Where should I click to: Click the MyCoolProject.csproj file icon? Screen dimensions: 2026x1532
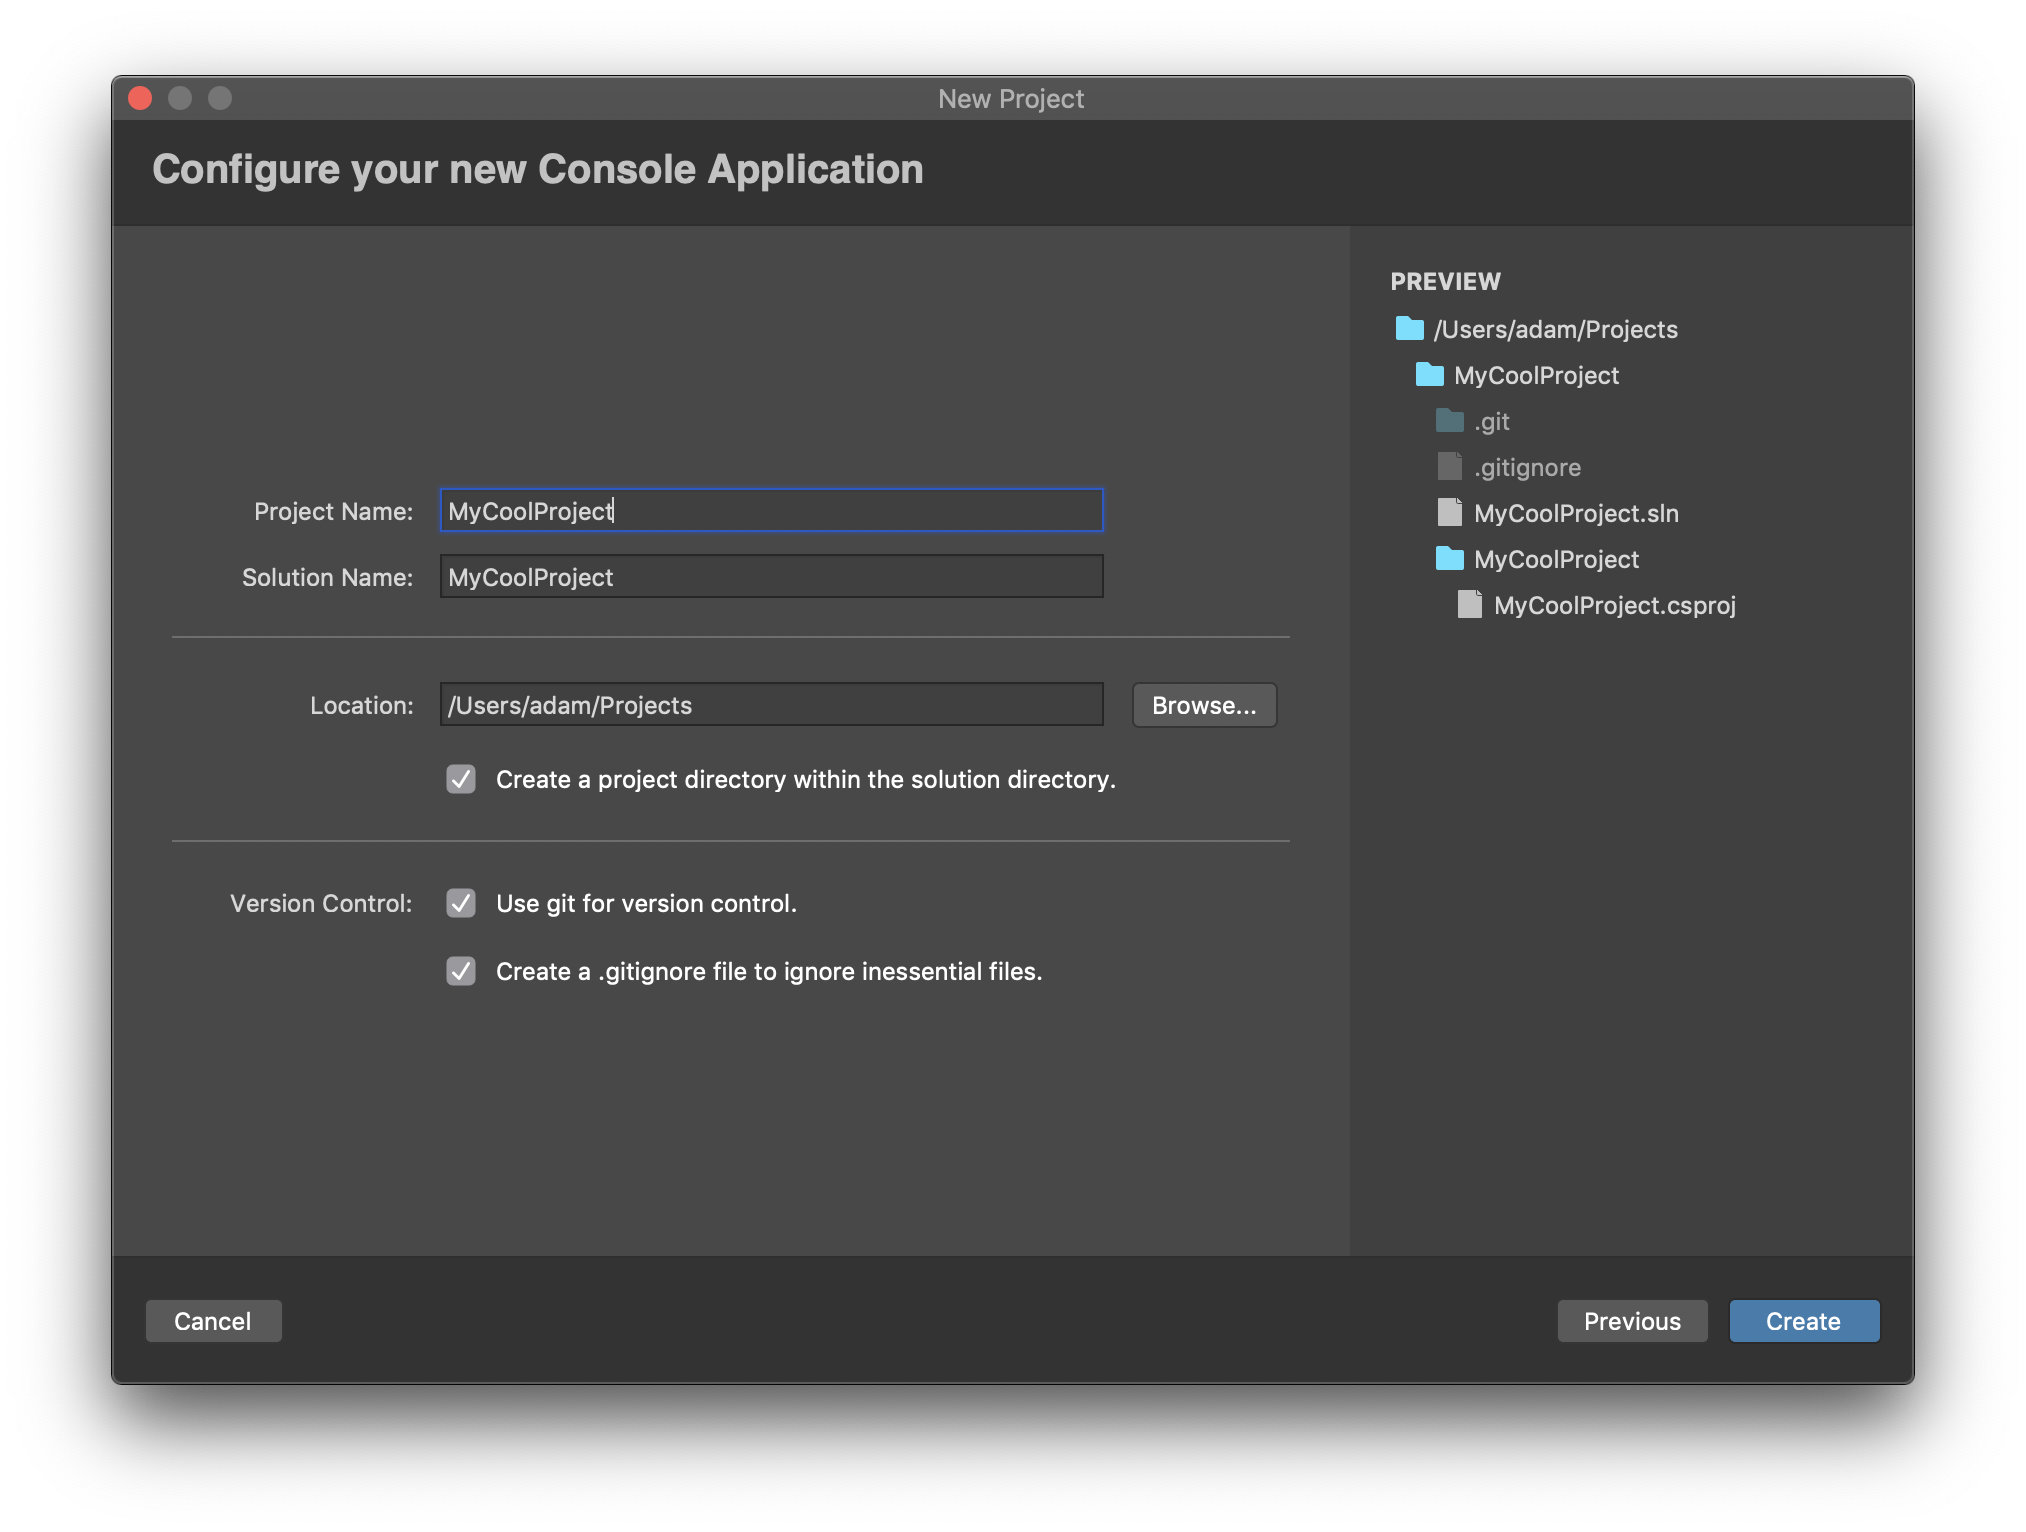(x=1469, y=605)
